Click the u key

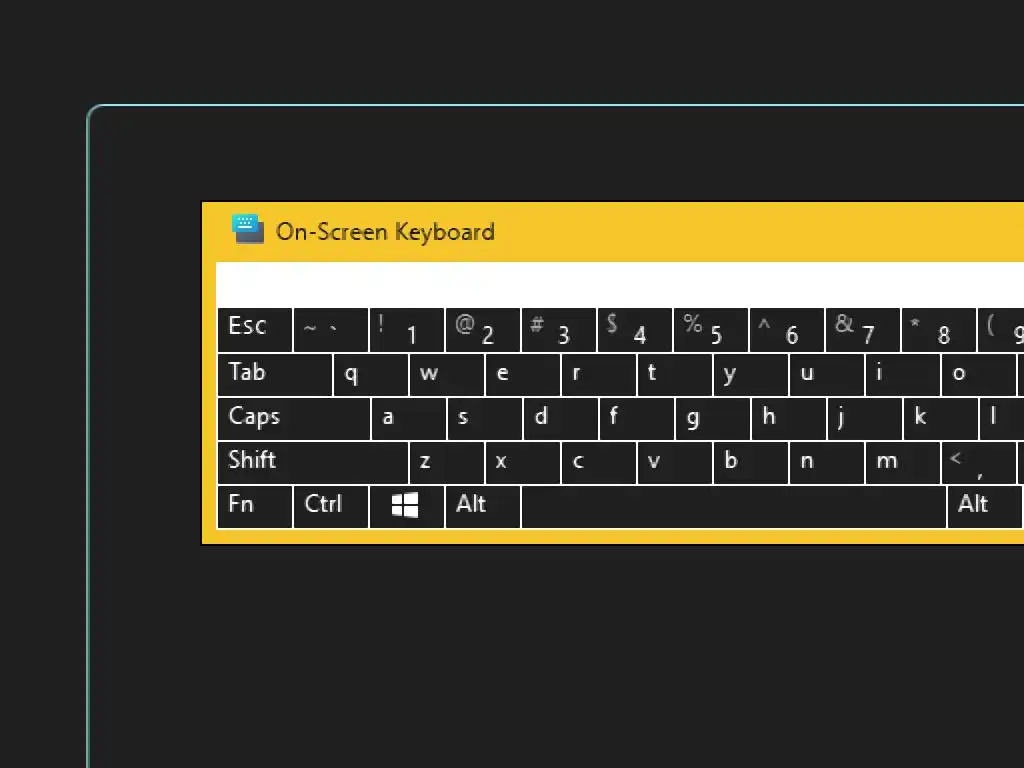827,375
